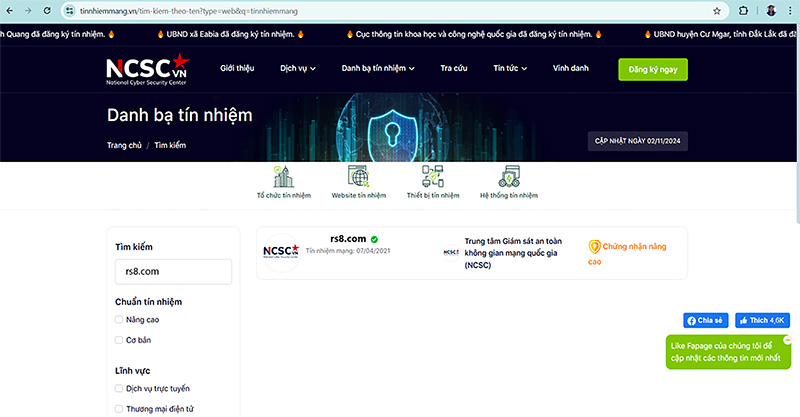Screen dimensions: 800x417
Task: Go back using browser back arrow
Action: 10,11
